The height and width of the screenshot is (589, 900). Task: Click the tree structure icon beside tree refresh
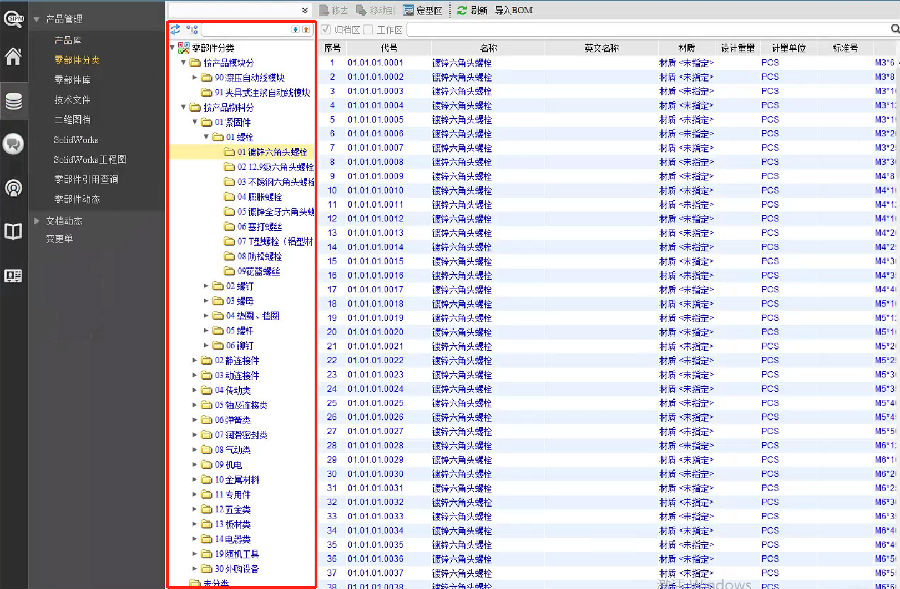[192, 30]
